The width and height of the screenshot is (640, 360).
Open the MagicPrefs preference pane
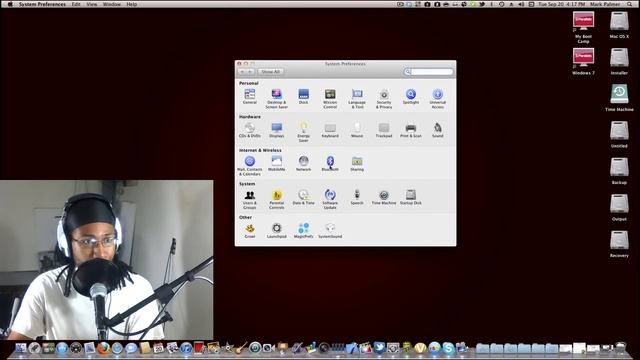[303, 231]
